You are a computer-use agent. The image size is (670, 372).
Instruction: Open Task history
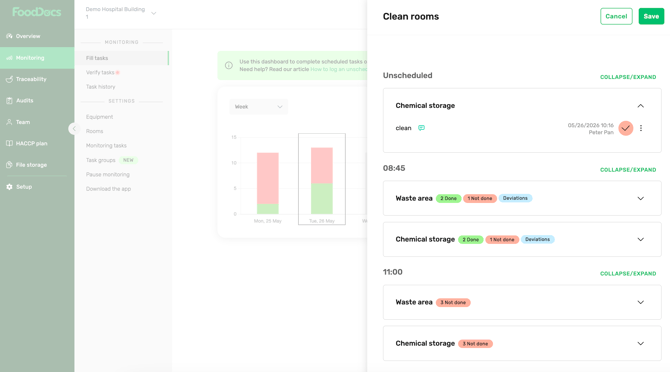pos(100,87)
